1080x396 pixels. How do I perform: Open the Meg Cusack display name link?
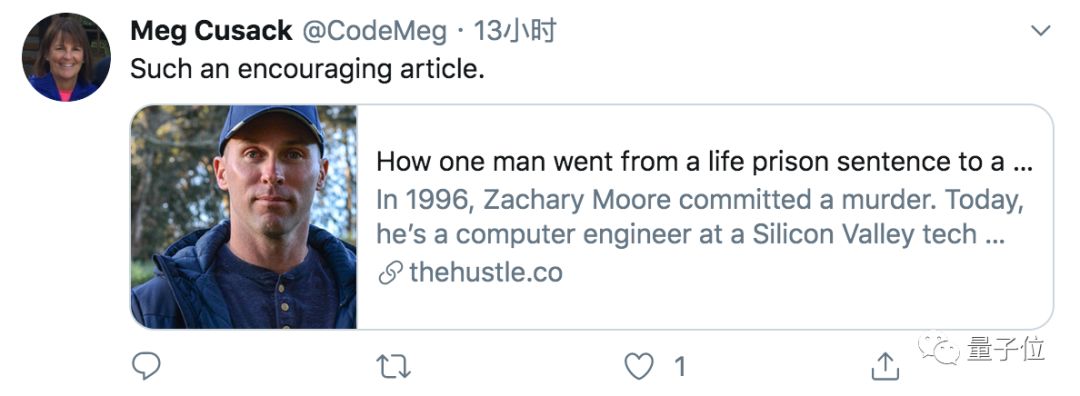[211, 31]
